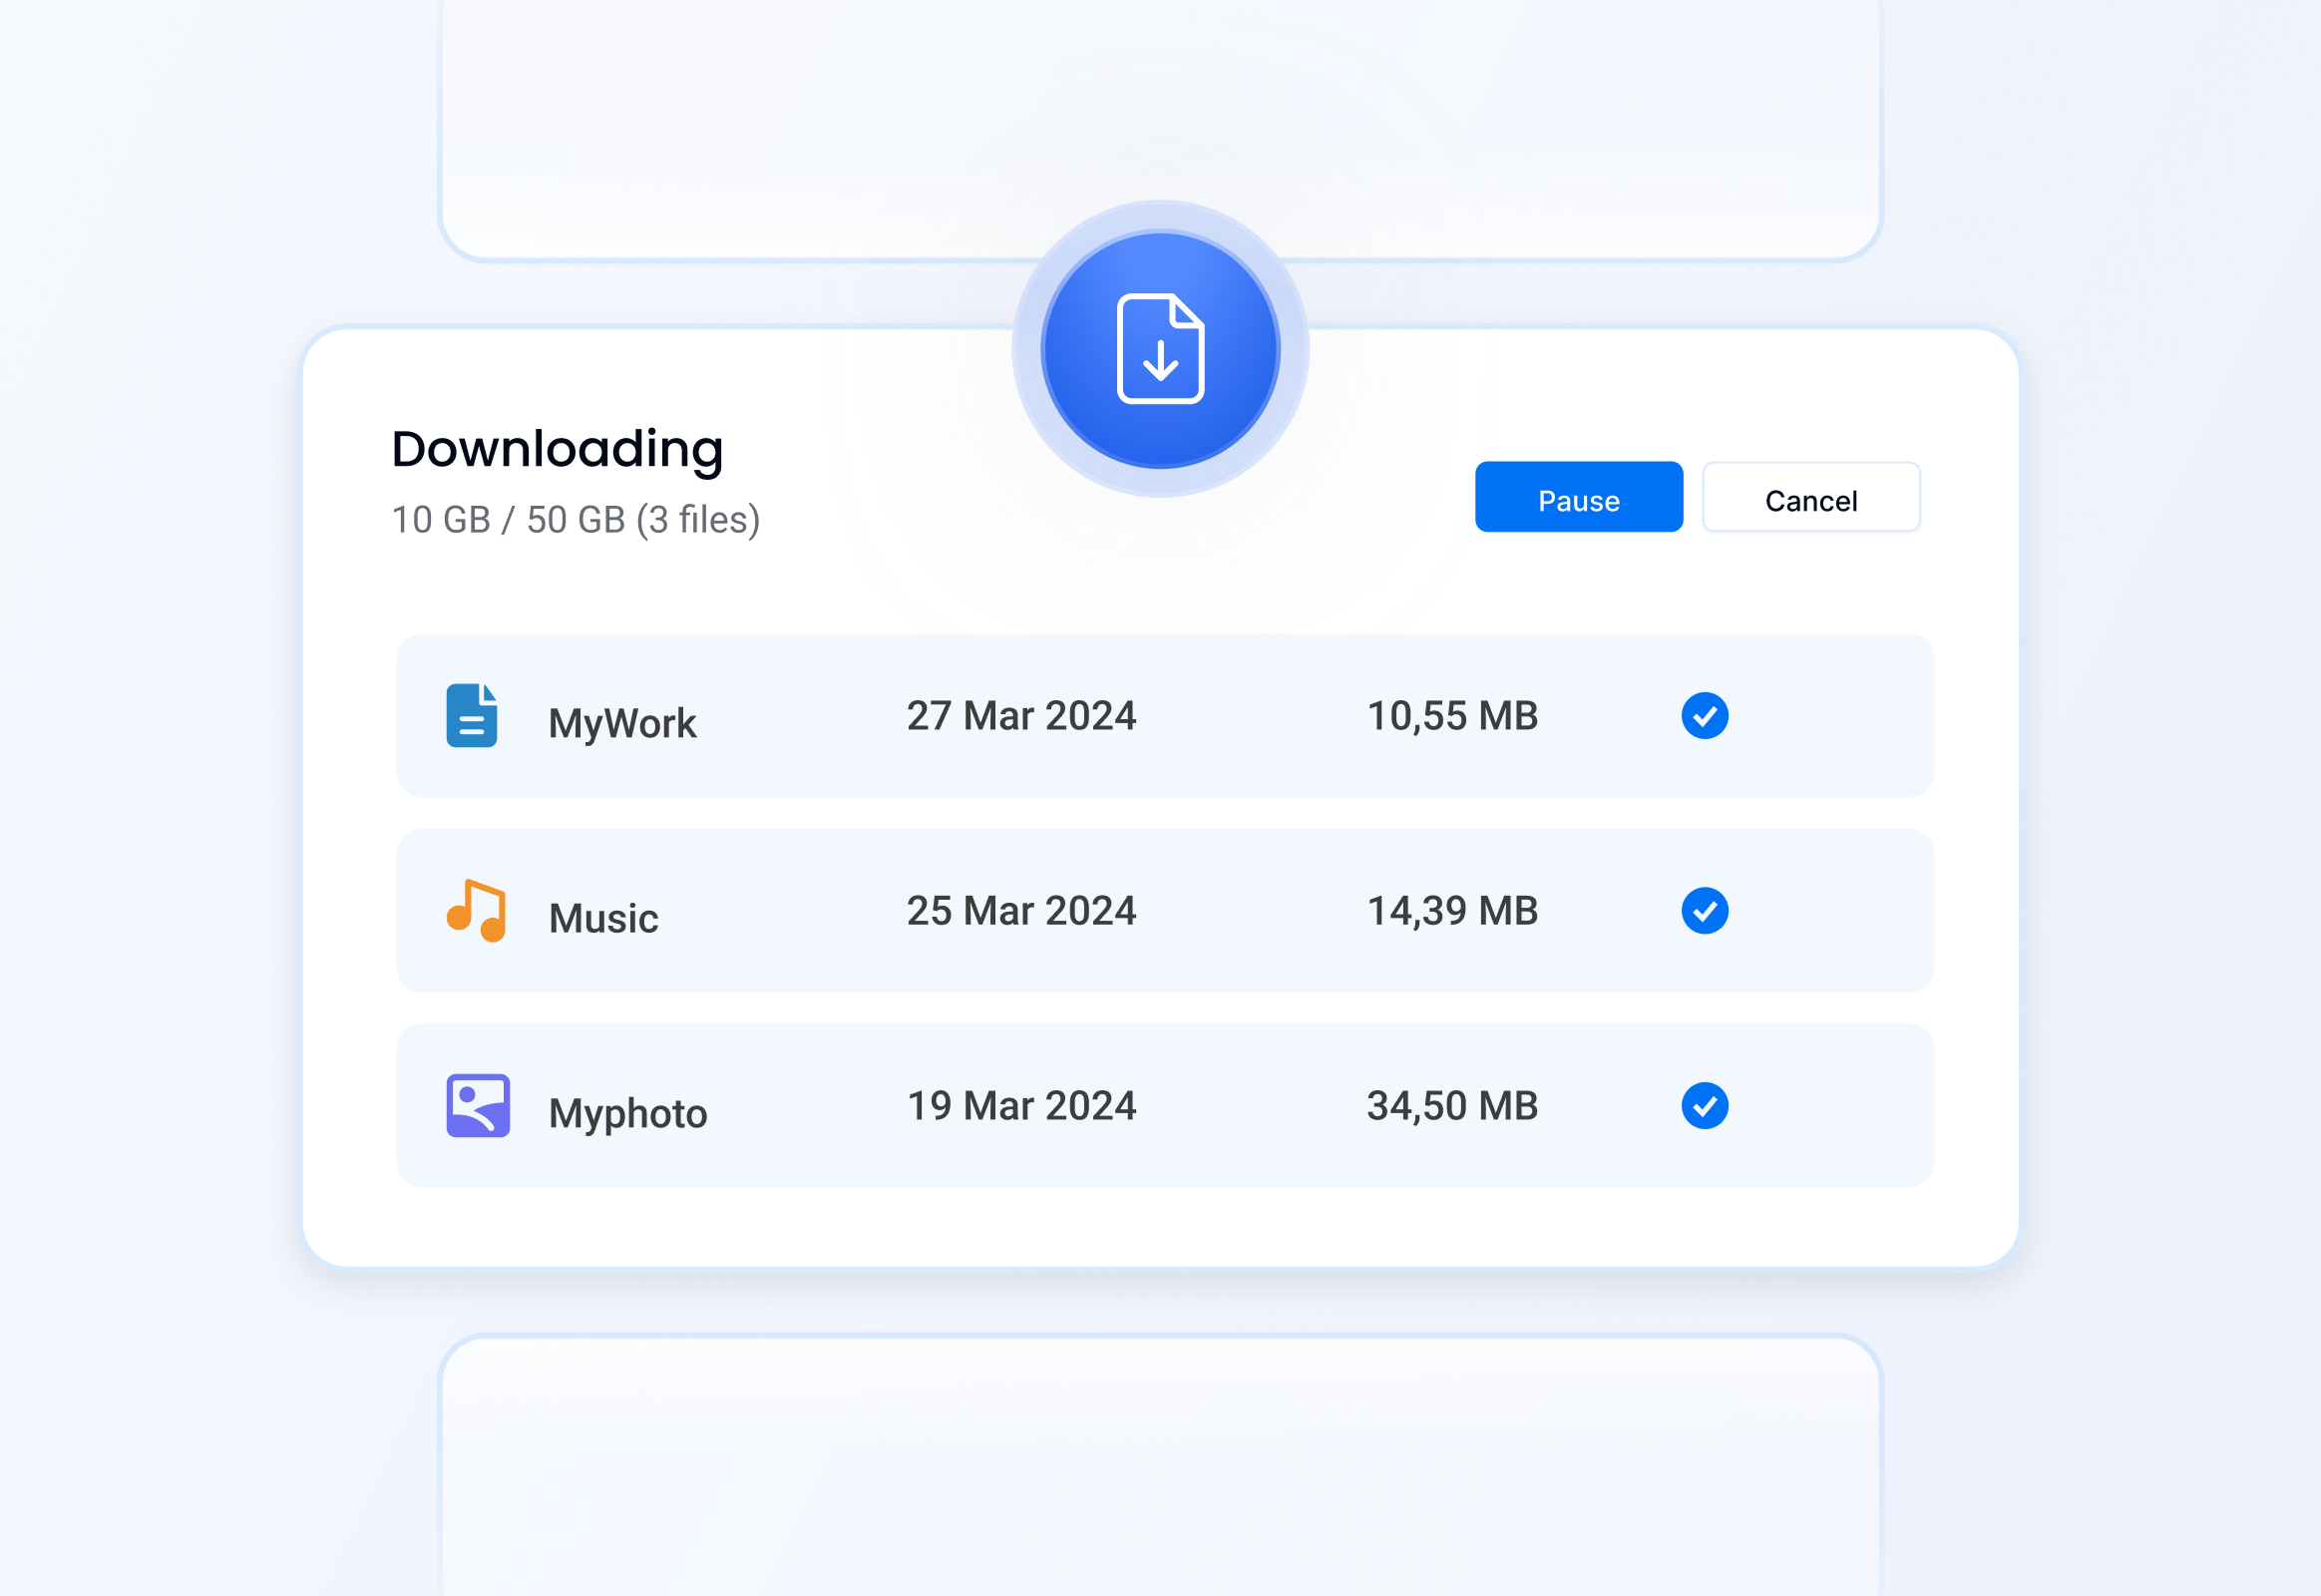
Task: Click the 34,50 MB size label for Myphoto
Action: 1452,1106
